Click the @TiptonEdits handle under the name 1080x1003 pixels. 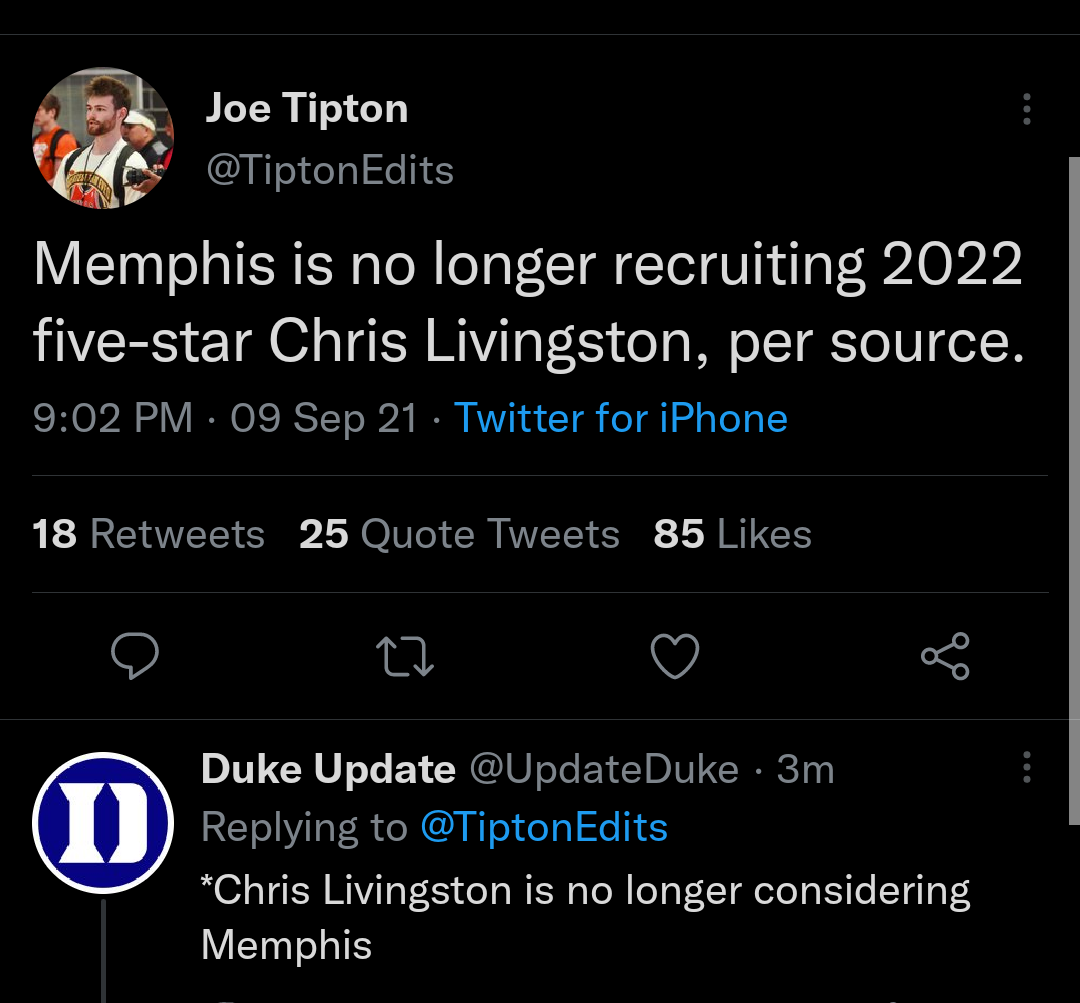tap(329, 170)
